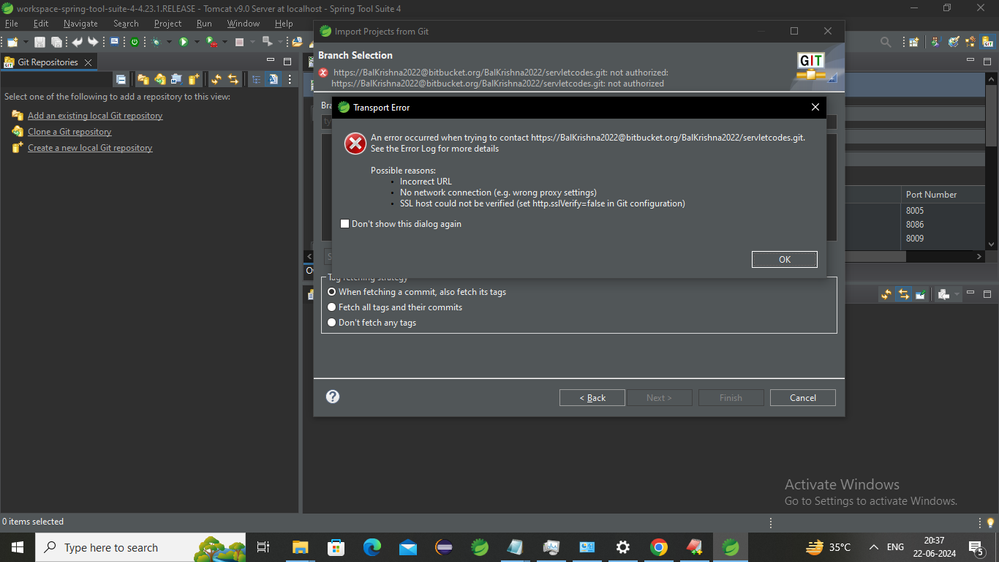This screenshot has height=562, width=999.
Task: Click refresh icon in lower-right panel toolbar
Action: point(886,294)
